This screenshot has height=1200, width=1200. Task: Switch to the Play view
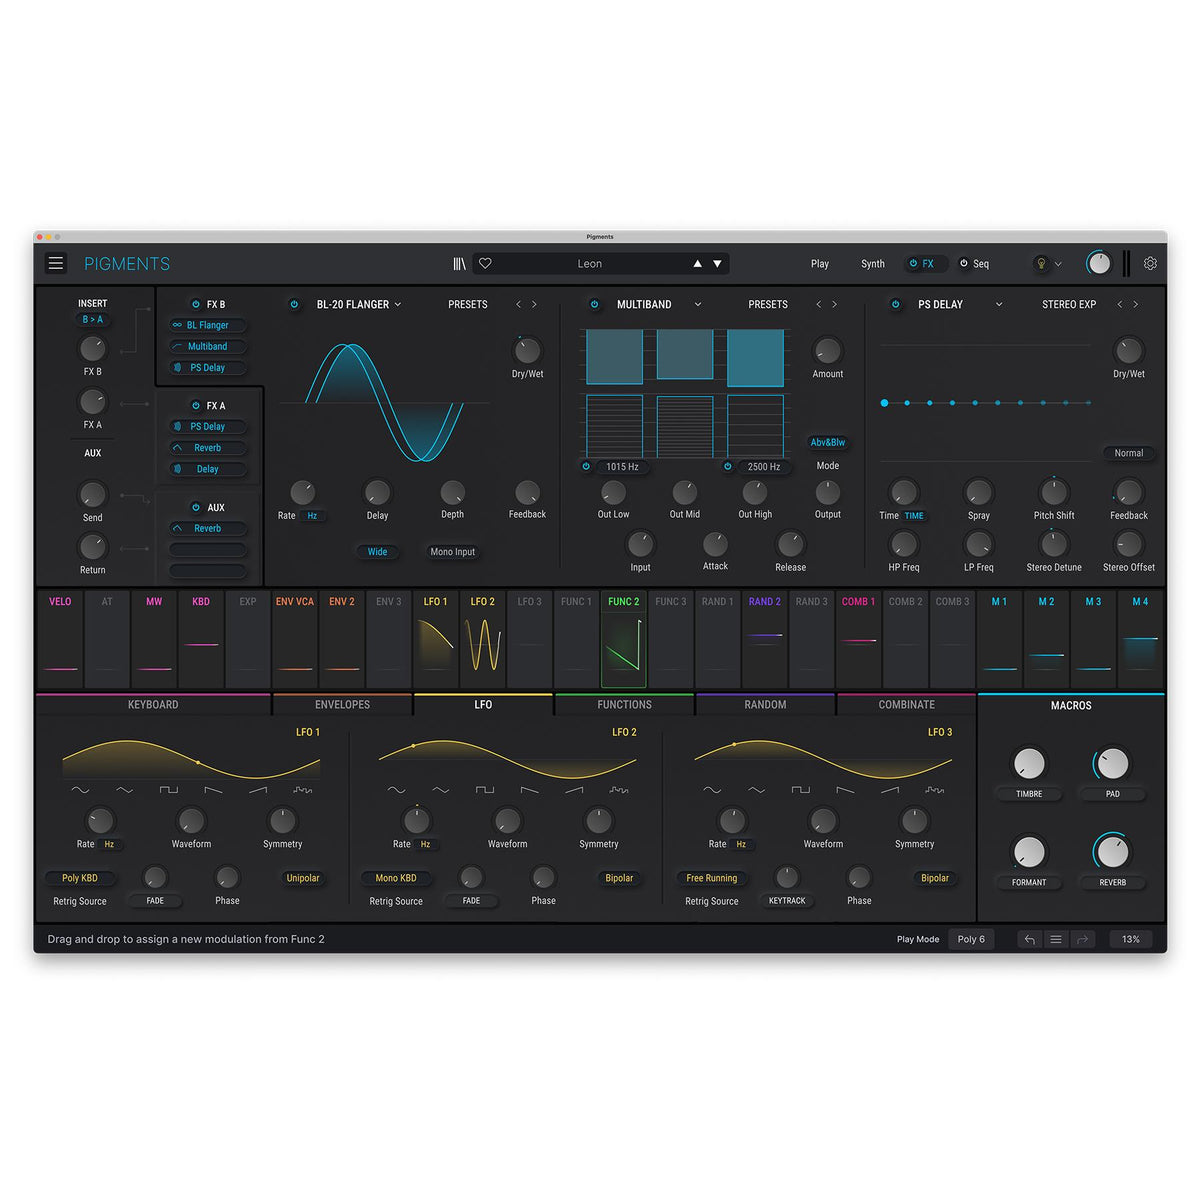[x=820, y=264]
